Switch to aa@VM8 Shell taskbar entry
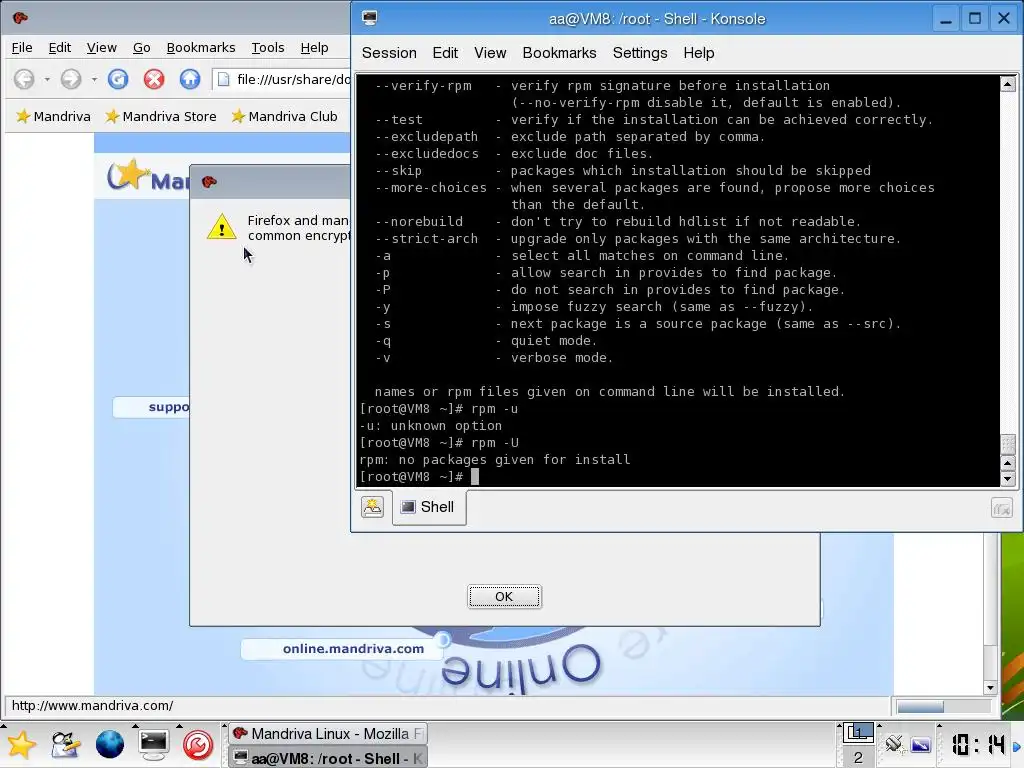The image size is (1024, 768). pyautogui.click(x=328, y=758)
